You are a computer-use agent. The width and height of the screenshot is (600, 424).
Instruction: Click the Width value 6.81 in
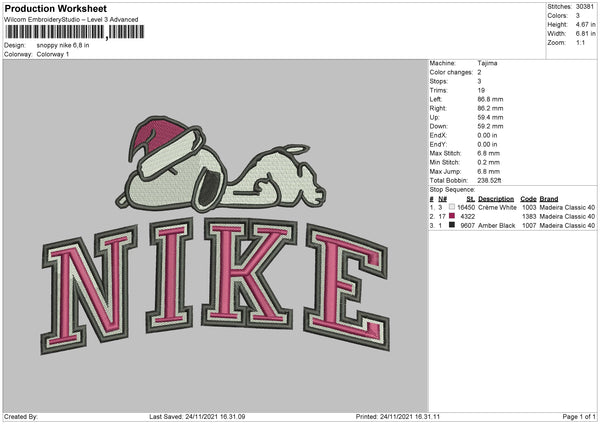pos(585,34)
